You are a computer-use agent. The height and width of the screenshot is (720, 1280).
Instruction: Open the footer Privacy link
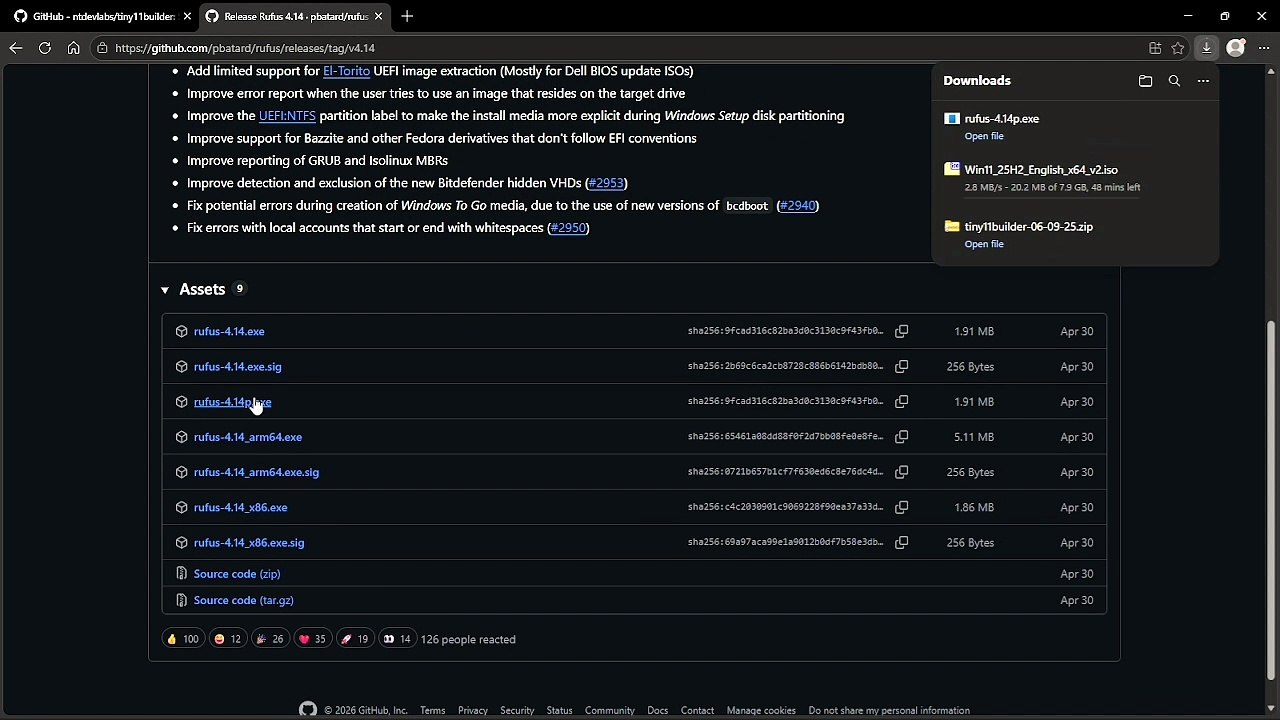point(473,711)
